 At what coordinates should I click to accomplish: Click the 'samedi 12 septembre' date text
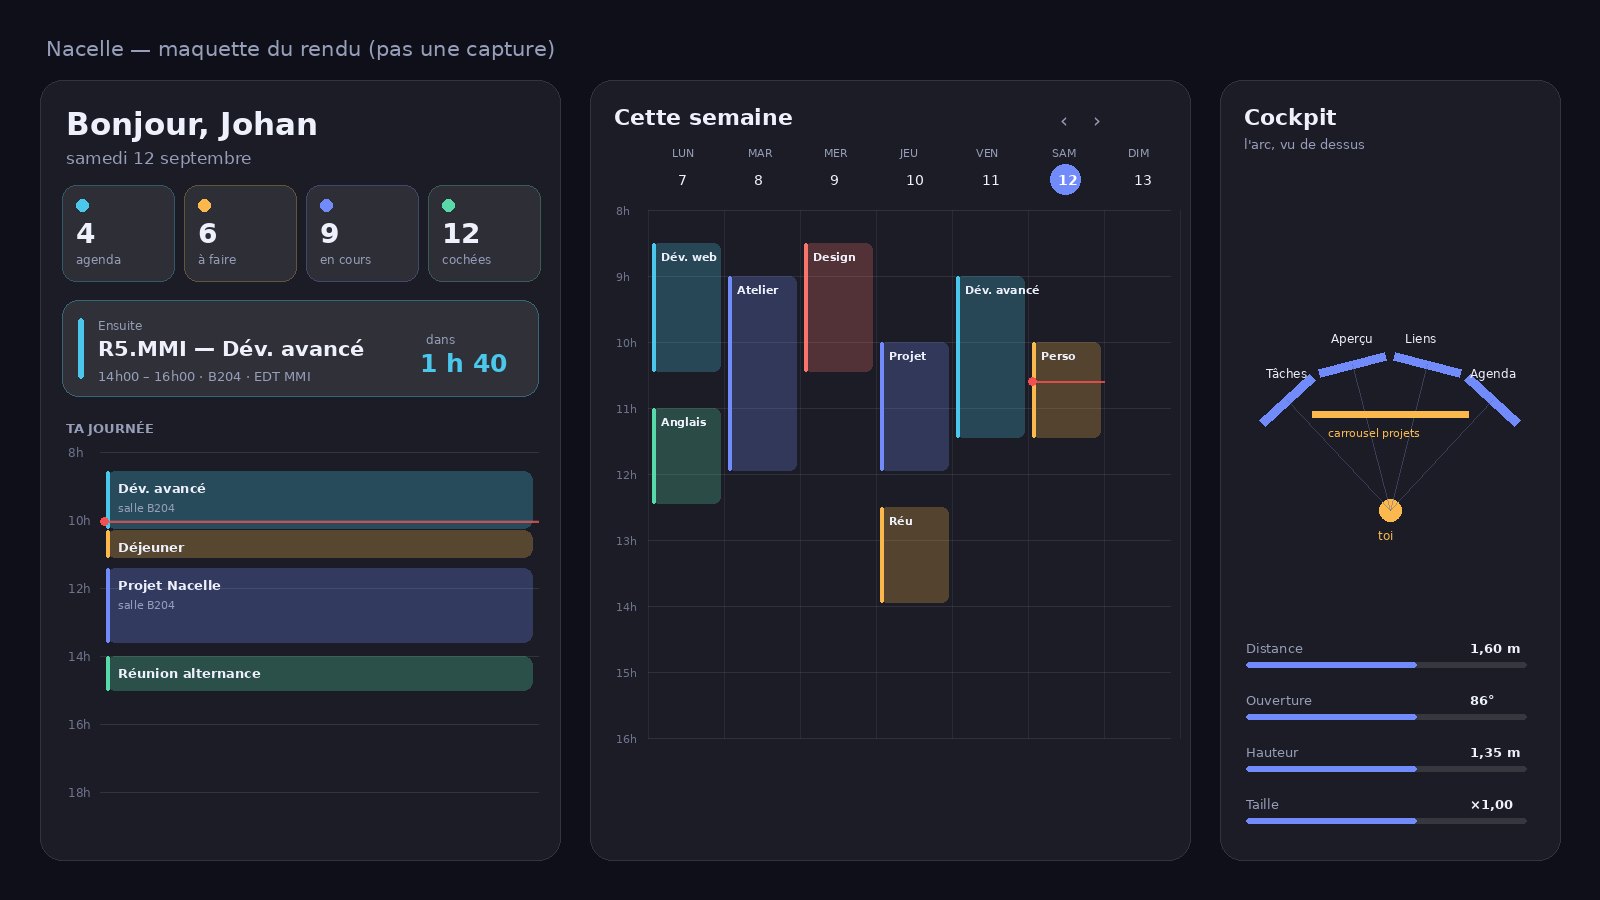click(159, 158)
